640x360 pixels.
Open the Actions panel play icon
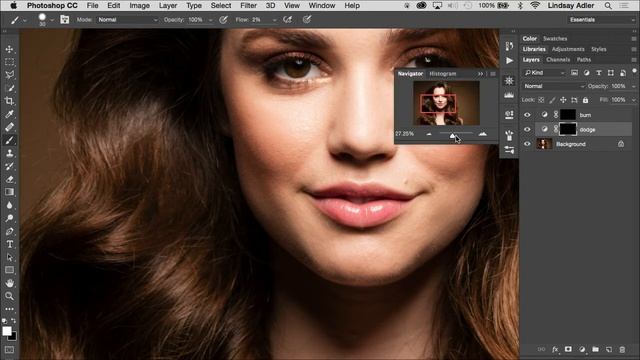point(509,61)
